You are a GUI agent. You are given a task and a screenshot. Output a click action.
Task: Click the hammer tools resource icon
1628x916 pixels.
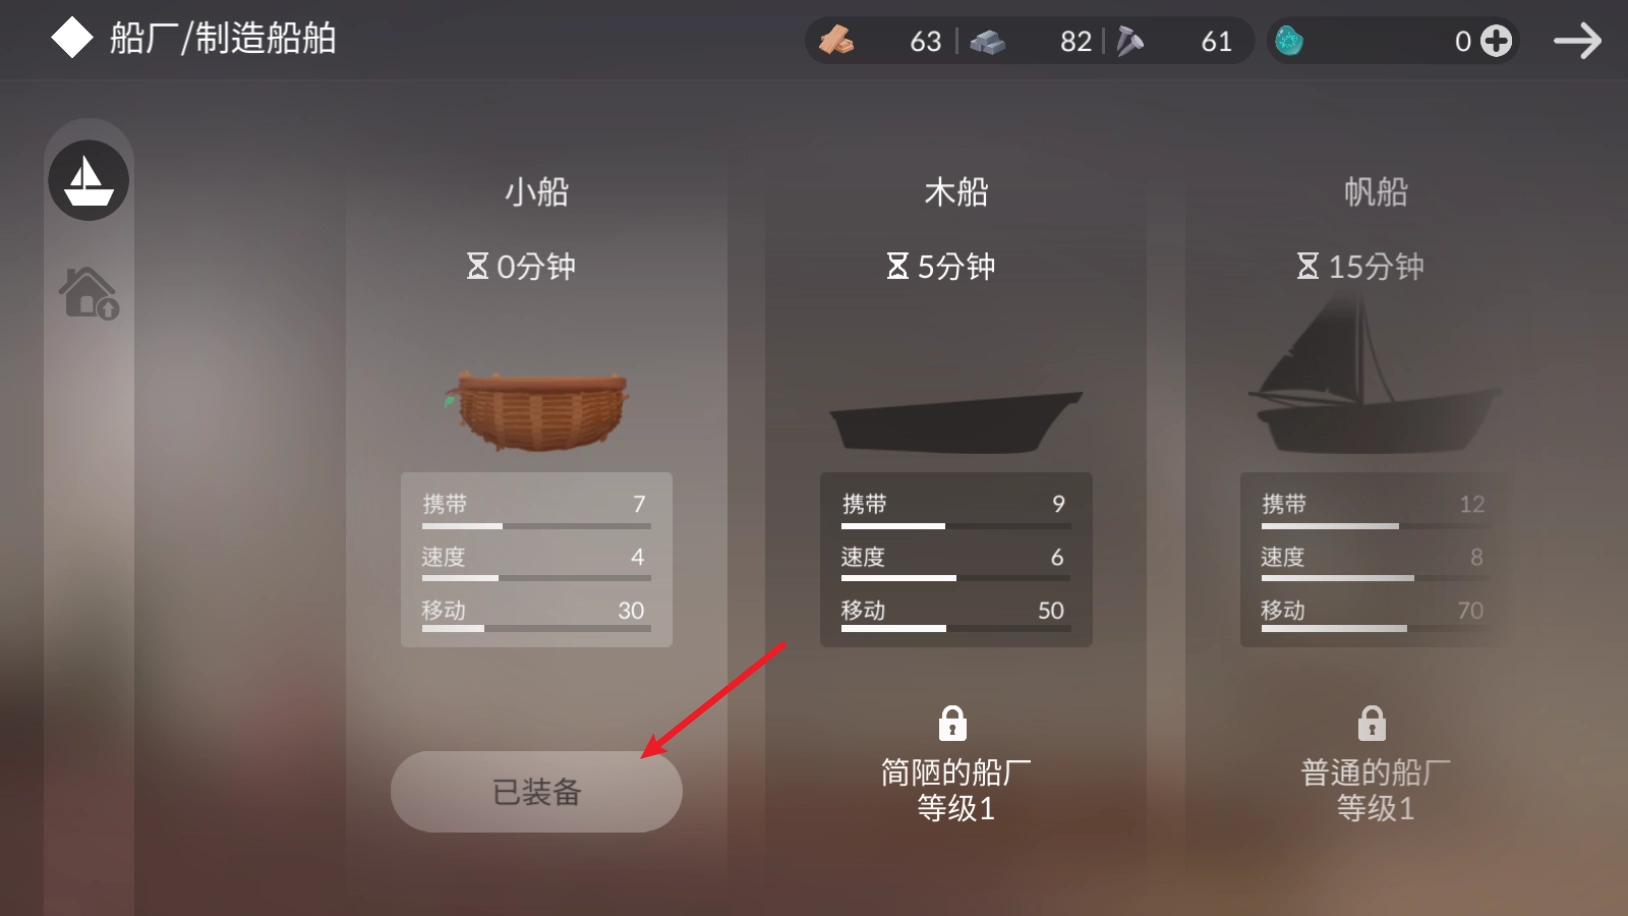(1130, 41)
